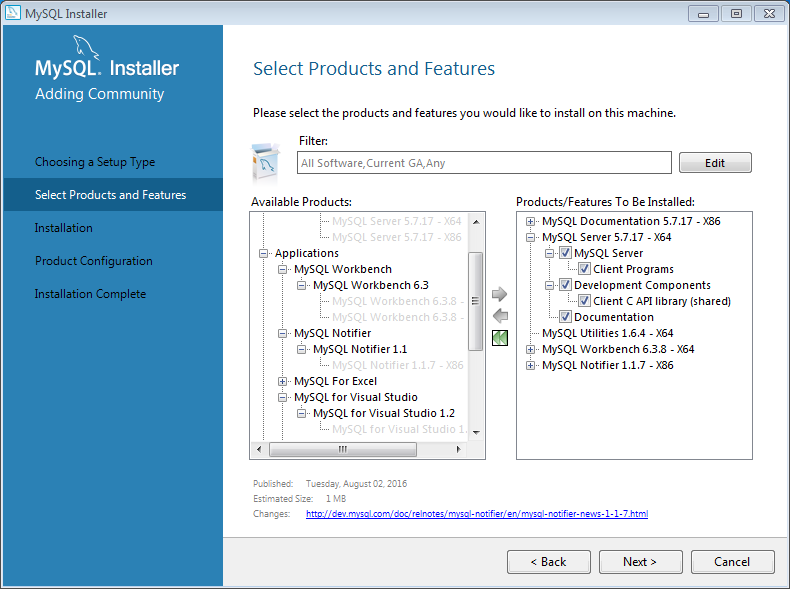This screenshot has width=790, height=589.
Task: Click the Estimated Size value 1 MB
Action: [x=336, y=498]
